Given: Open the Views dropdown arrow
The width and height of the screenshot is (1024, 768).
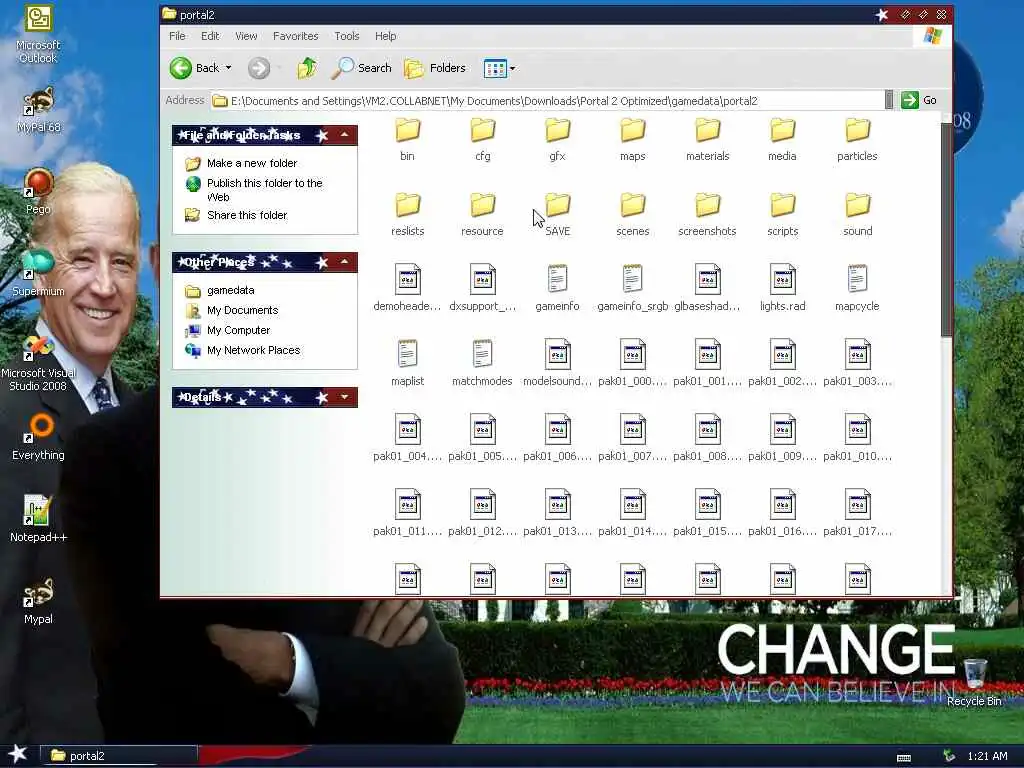Looking at the screenshot, I should click(513, 68).
